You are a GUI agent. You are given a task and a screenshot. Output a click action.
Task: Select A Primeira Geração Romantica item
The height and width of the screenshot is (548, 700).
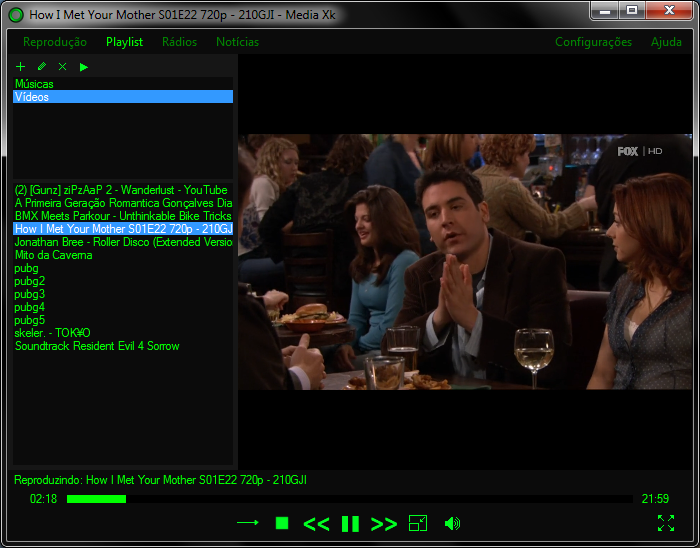(123, 203)
